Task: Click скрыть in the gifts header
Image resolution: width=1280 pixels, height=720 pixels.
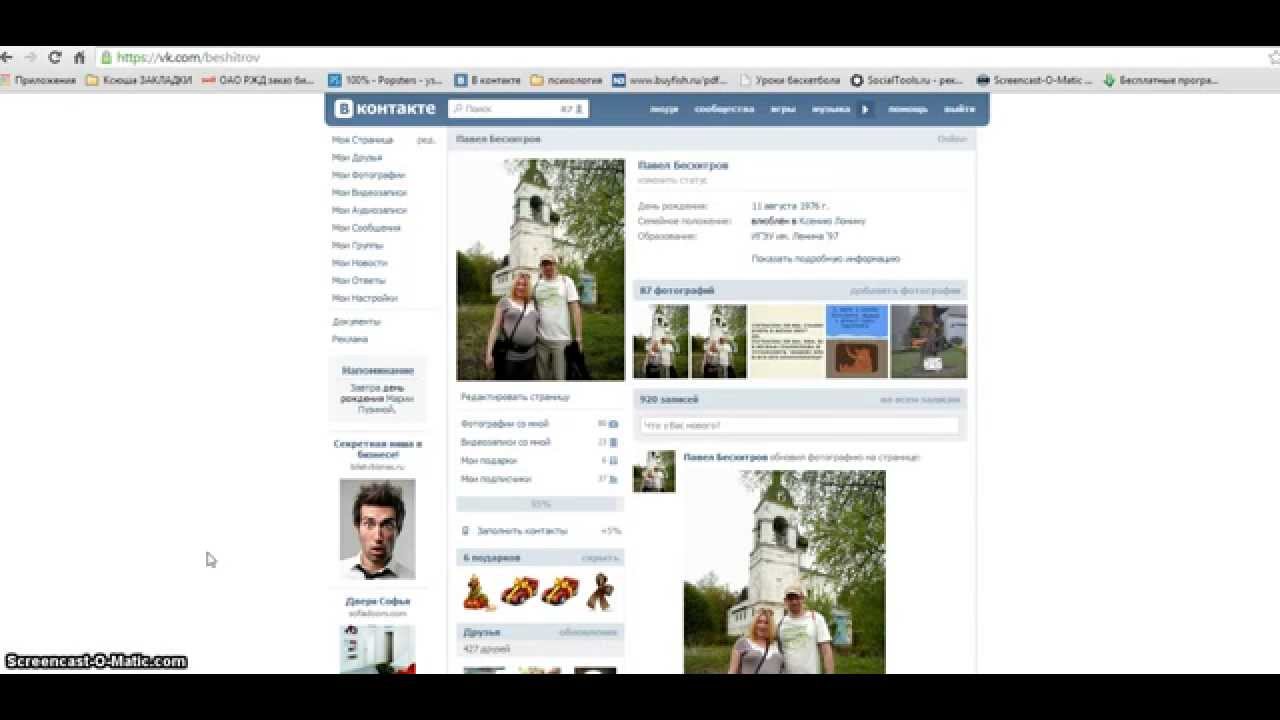Action: coord(600,558)
